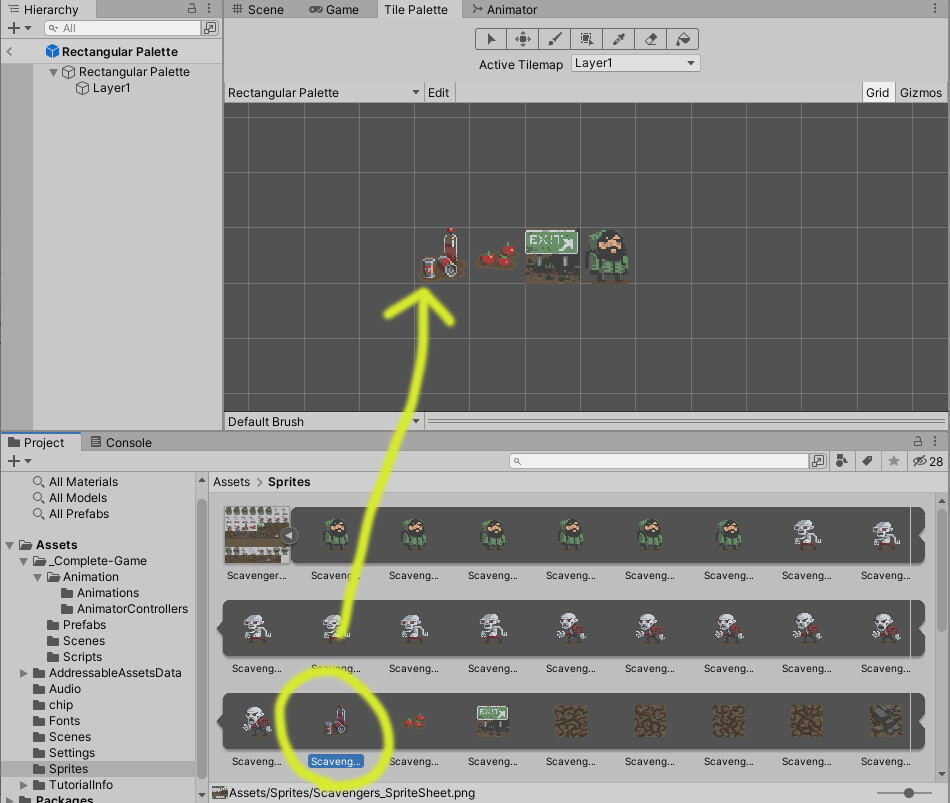This screenshot has width=950, height=803.
Task: Open Hierarchy panel kebab options
Action: (x=209, y=8)
